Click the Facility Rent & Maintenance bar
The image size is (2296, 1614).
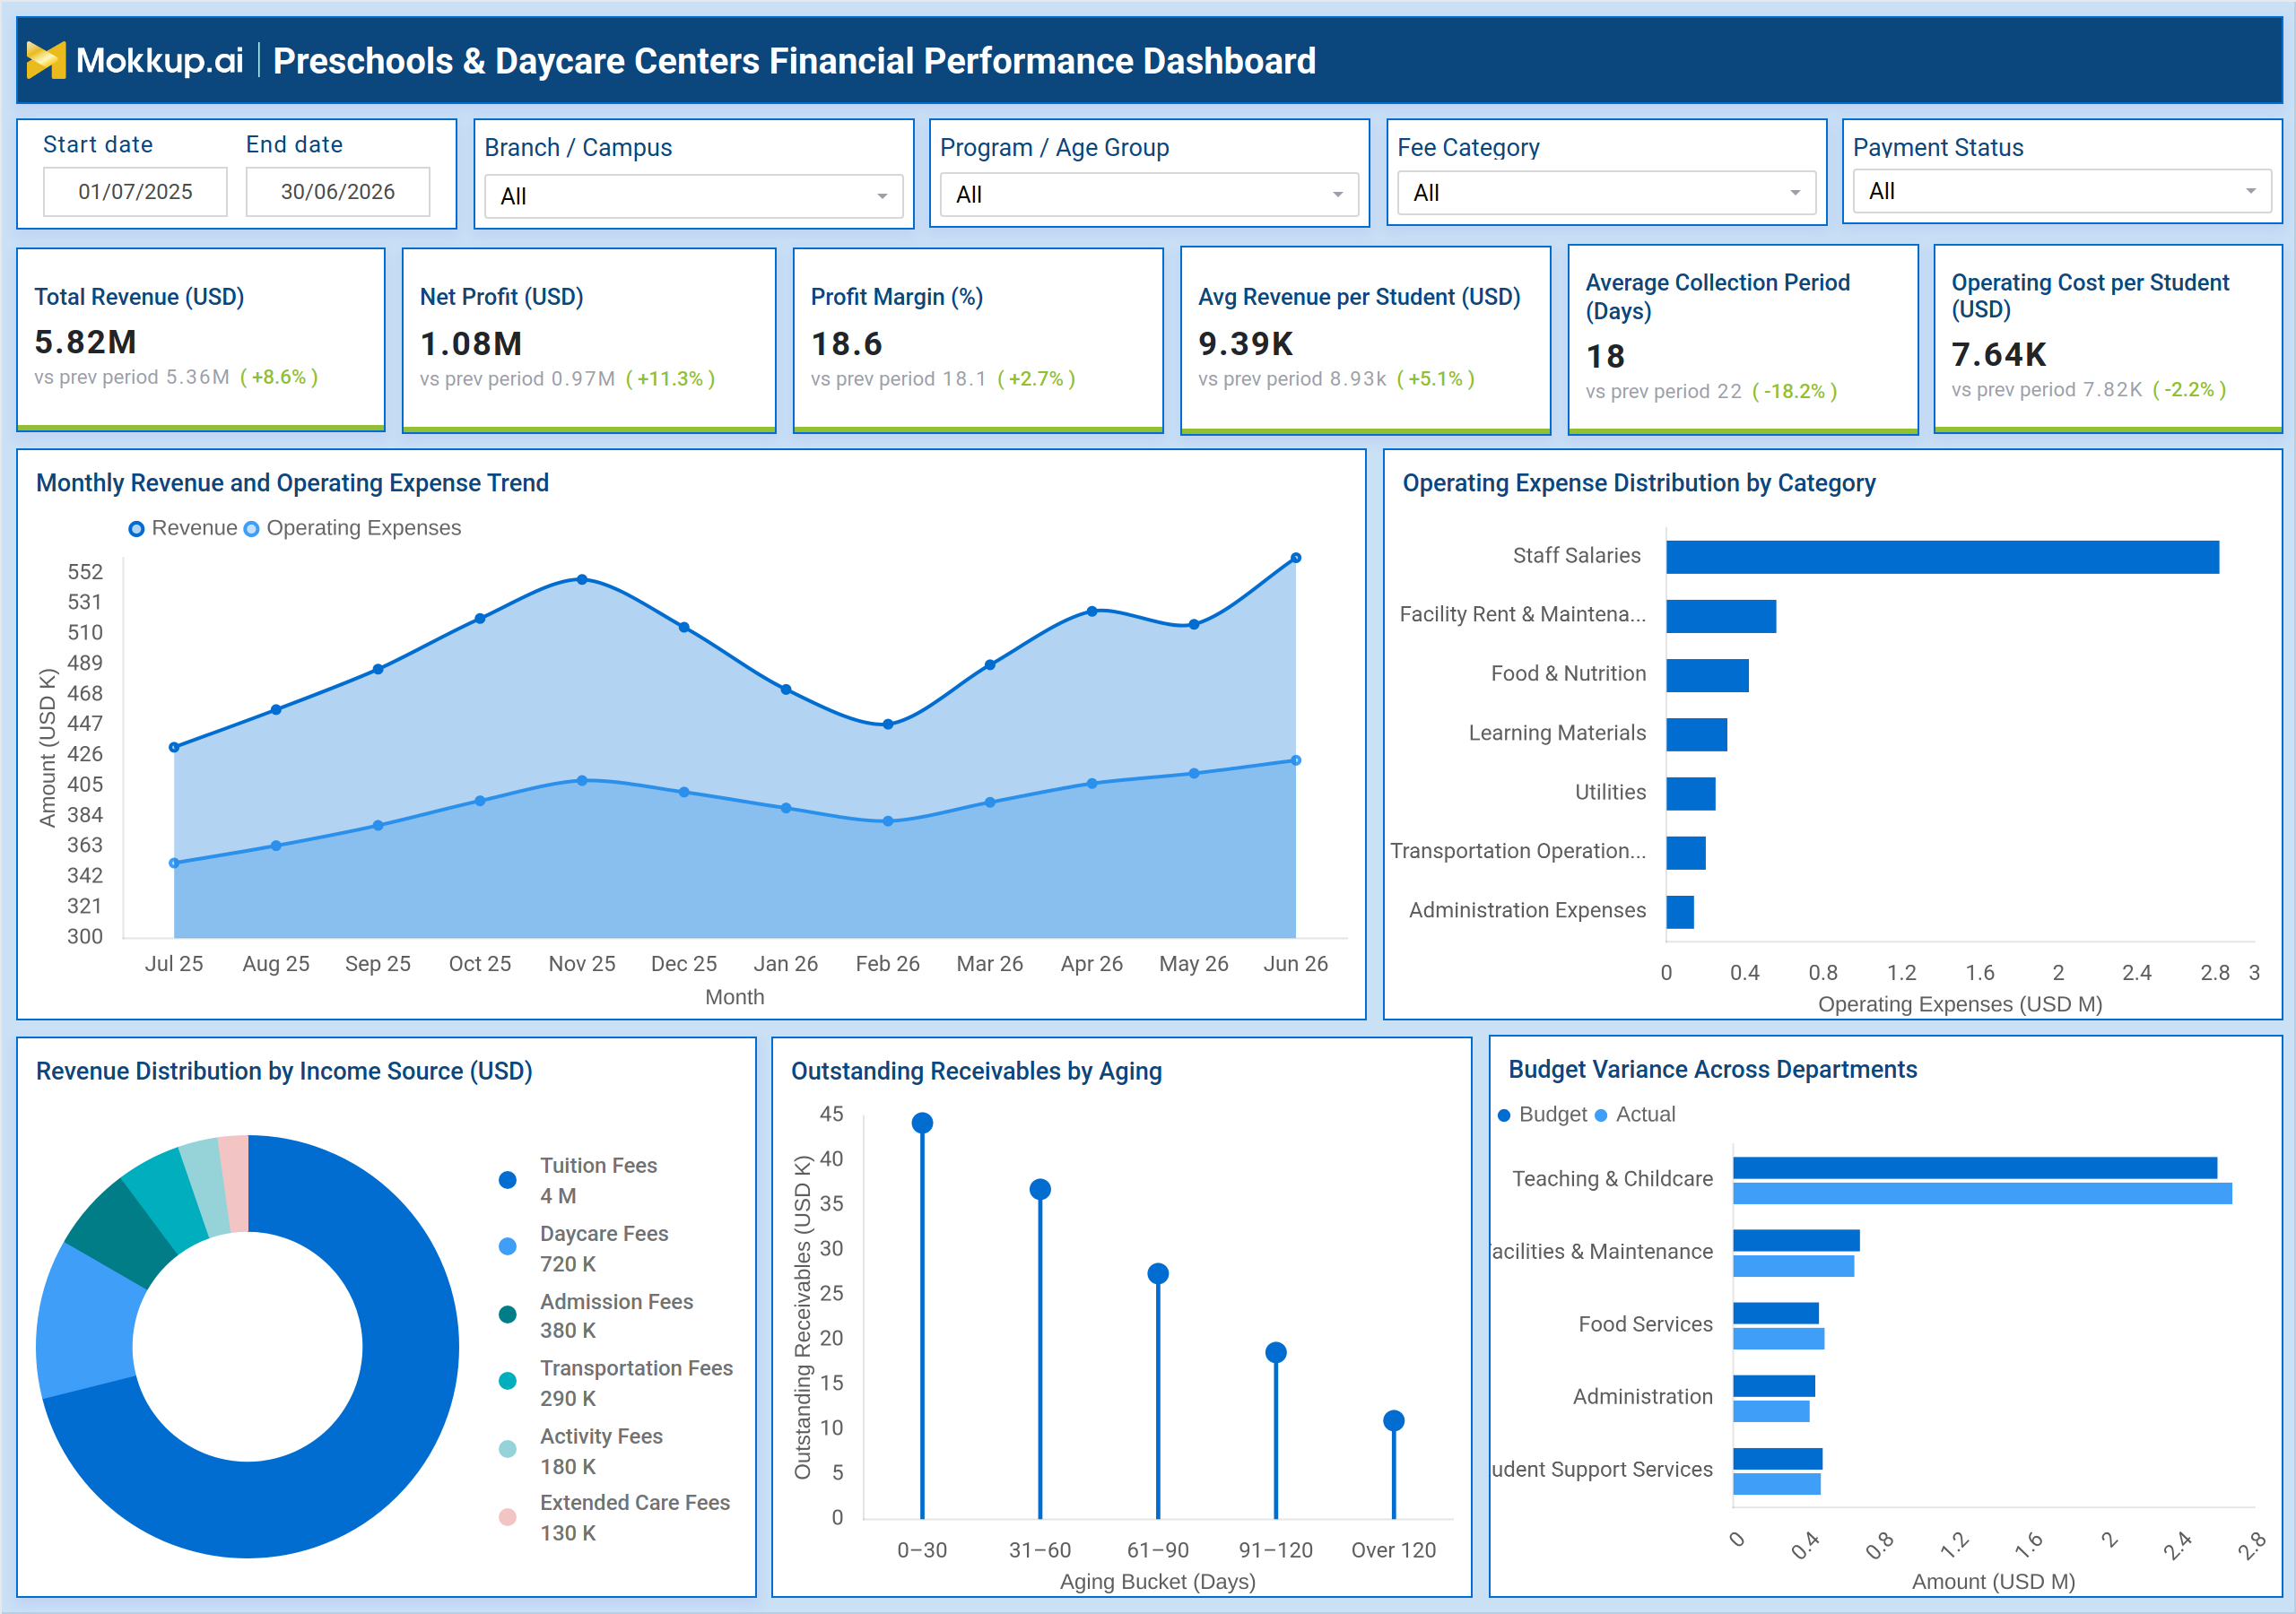click(x=1721, y=616)
